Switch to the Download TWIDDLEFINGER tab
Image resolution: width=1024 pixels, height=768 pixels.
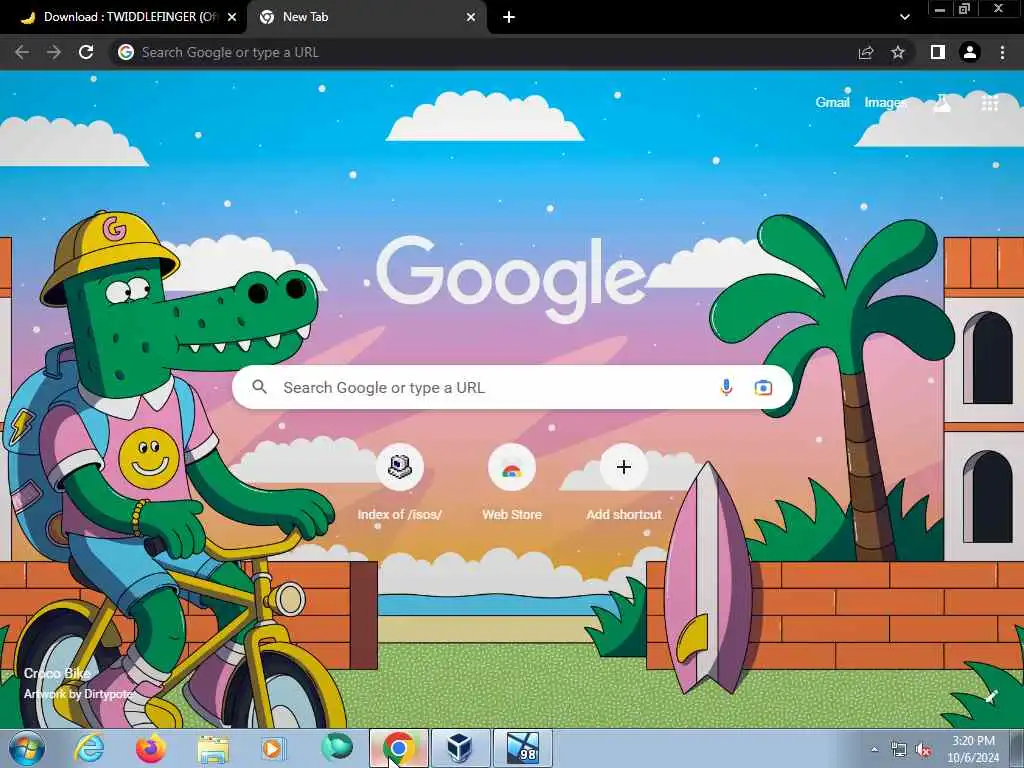(123, 17)
